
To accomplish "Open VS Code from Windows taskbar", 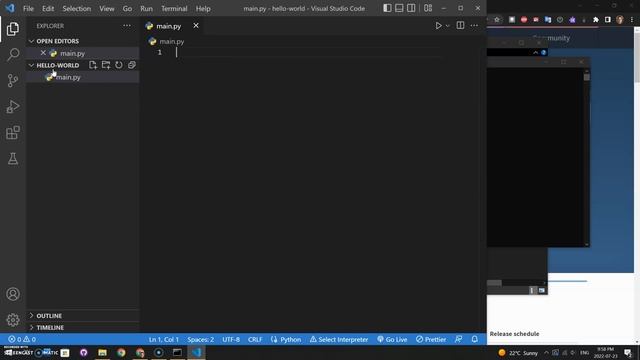I will (196, 352).
